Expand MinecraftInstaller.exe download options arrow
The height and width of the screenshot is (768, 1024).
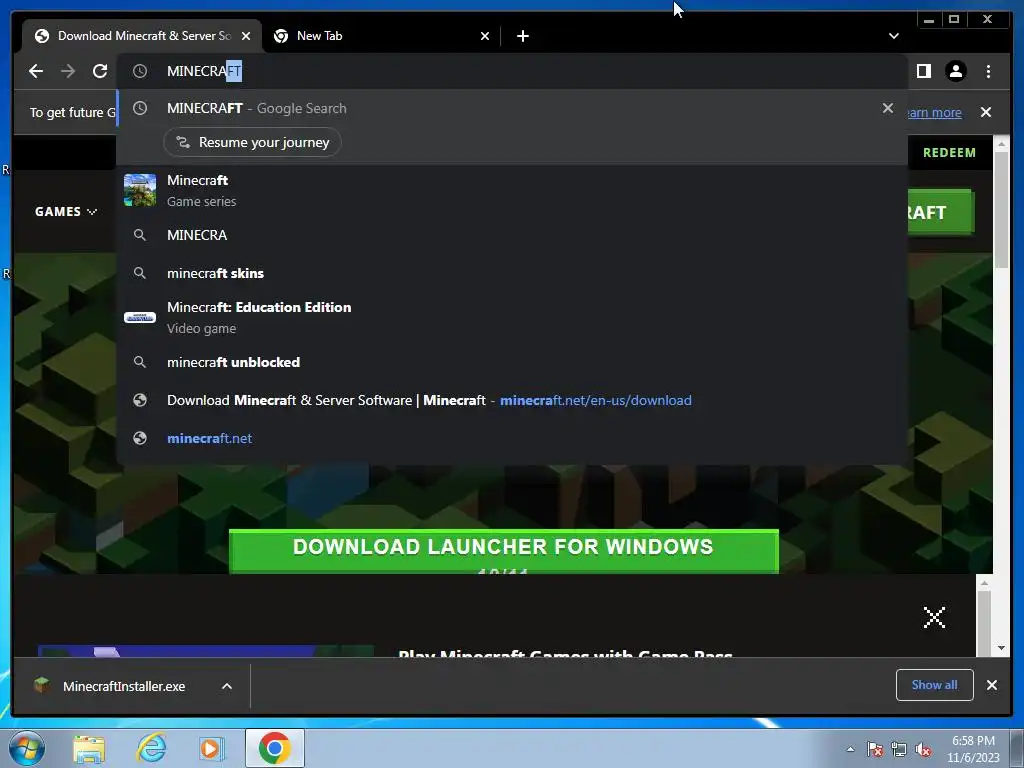tap(227, 686)
